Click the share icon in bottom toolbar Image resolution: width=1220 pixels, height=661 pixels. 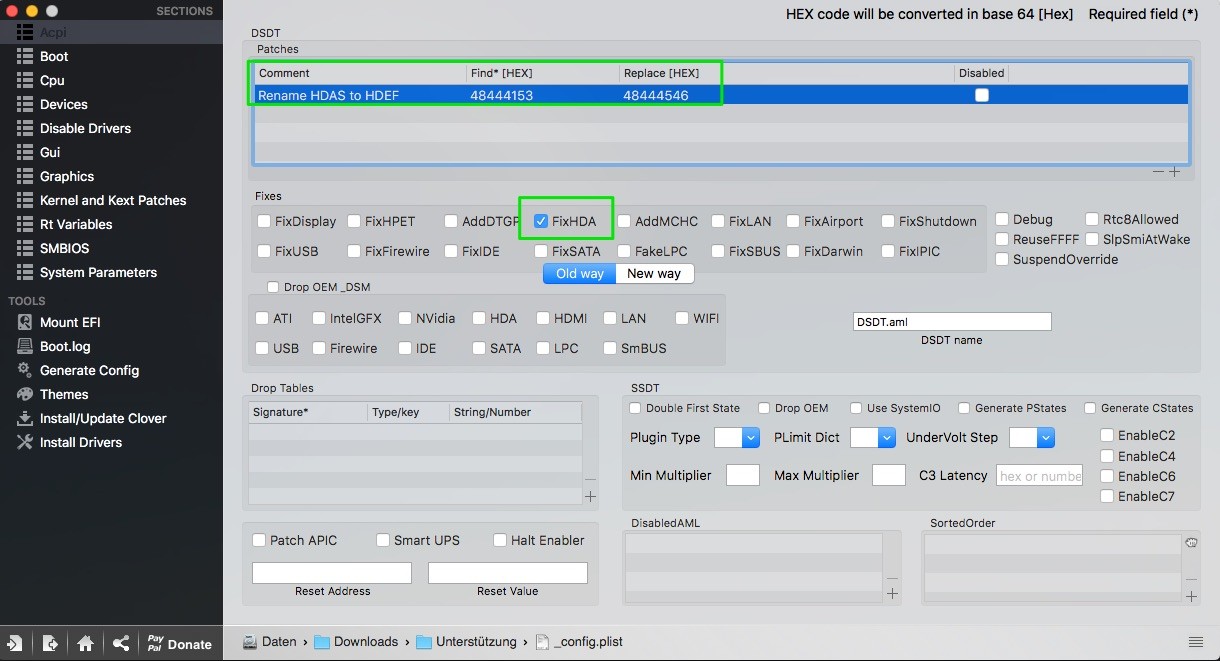click(x=121, y=644)
